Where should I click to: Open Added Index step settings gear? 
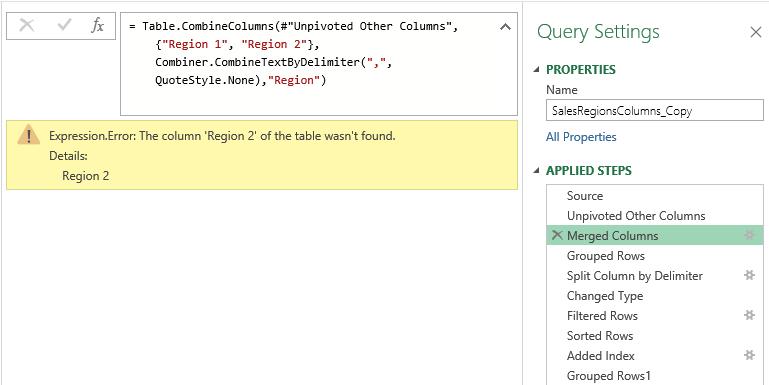749,356
